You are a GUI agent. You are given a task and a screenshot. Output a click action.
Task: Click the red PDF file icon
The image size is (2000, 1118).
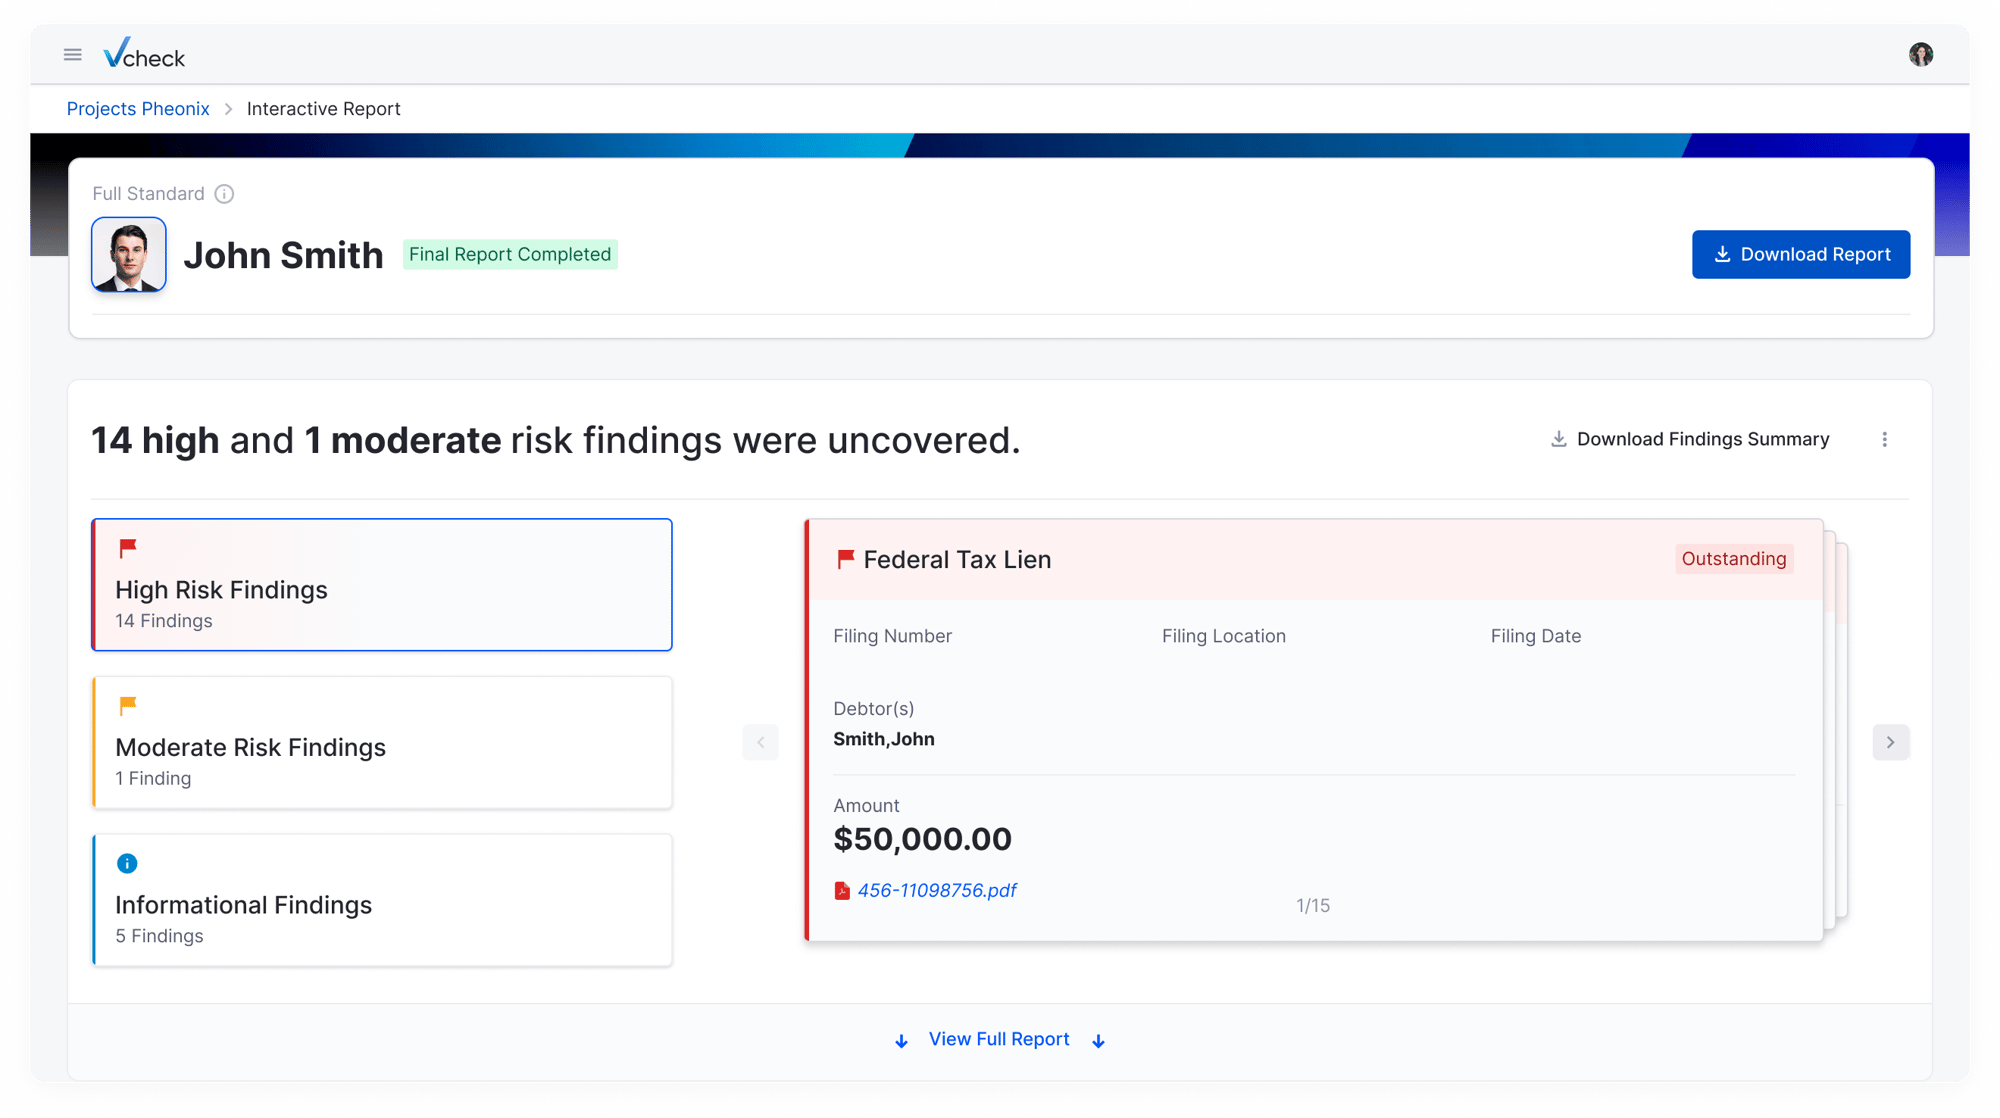(842, 891)
